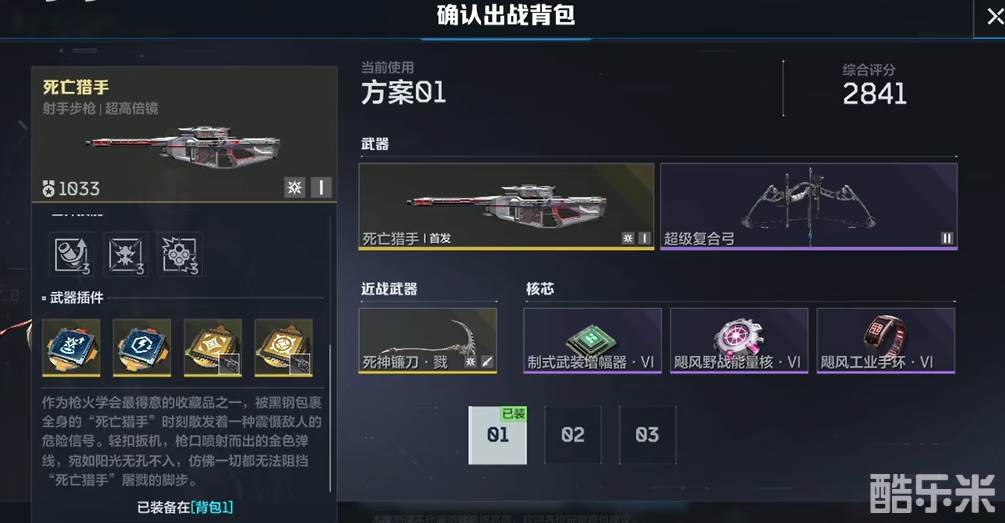Click the first skill icon with arrow
The height and width of the screenshot is (523, 1005).
[x=71, y=255]
